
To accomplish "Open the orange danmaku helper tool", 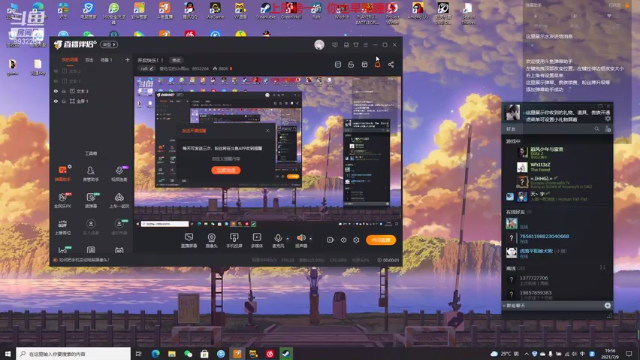I will click(62, 173).
